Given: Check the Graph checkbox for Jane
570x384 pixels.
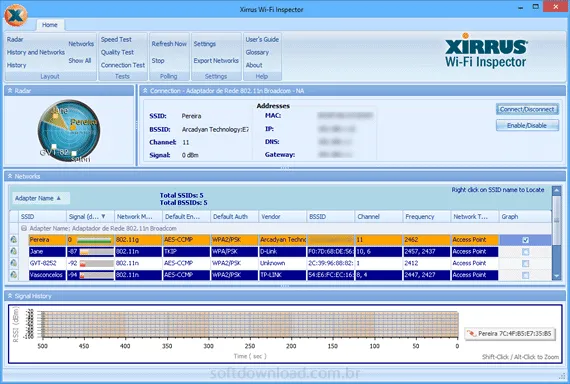Looking at the screenshot, I should [525, 252].
